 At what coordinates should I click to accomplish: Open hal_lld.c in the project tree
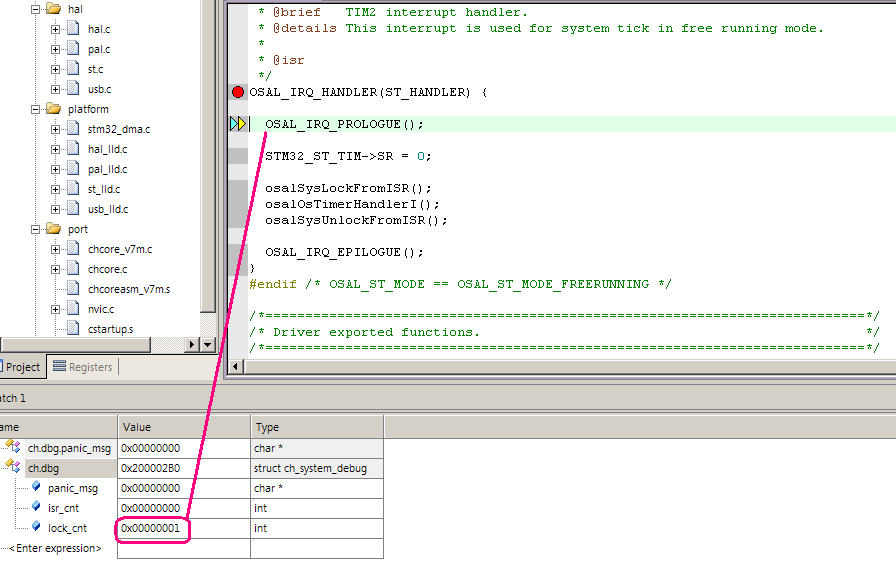pos(107,149)
